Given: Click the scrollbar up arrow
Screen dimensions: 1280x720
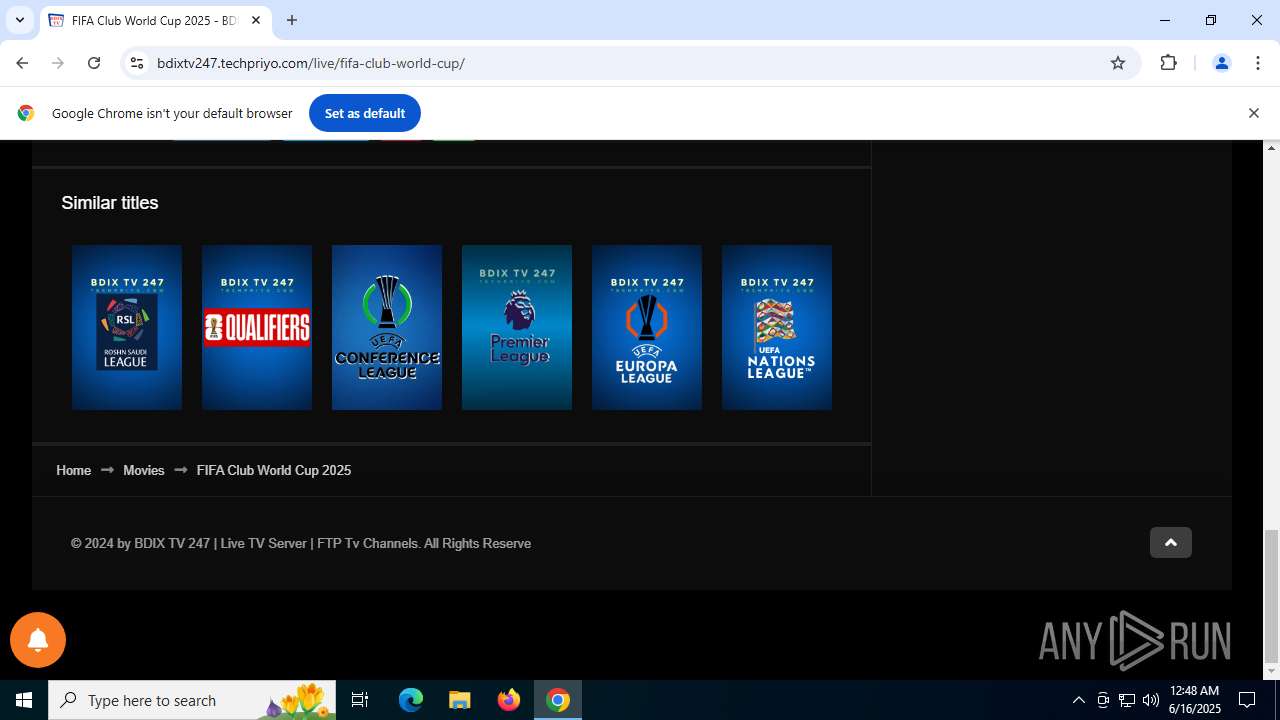Looking at the screenshot, I should coord(1272,148).
